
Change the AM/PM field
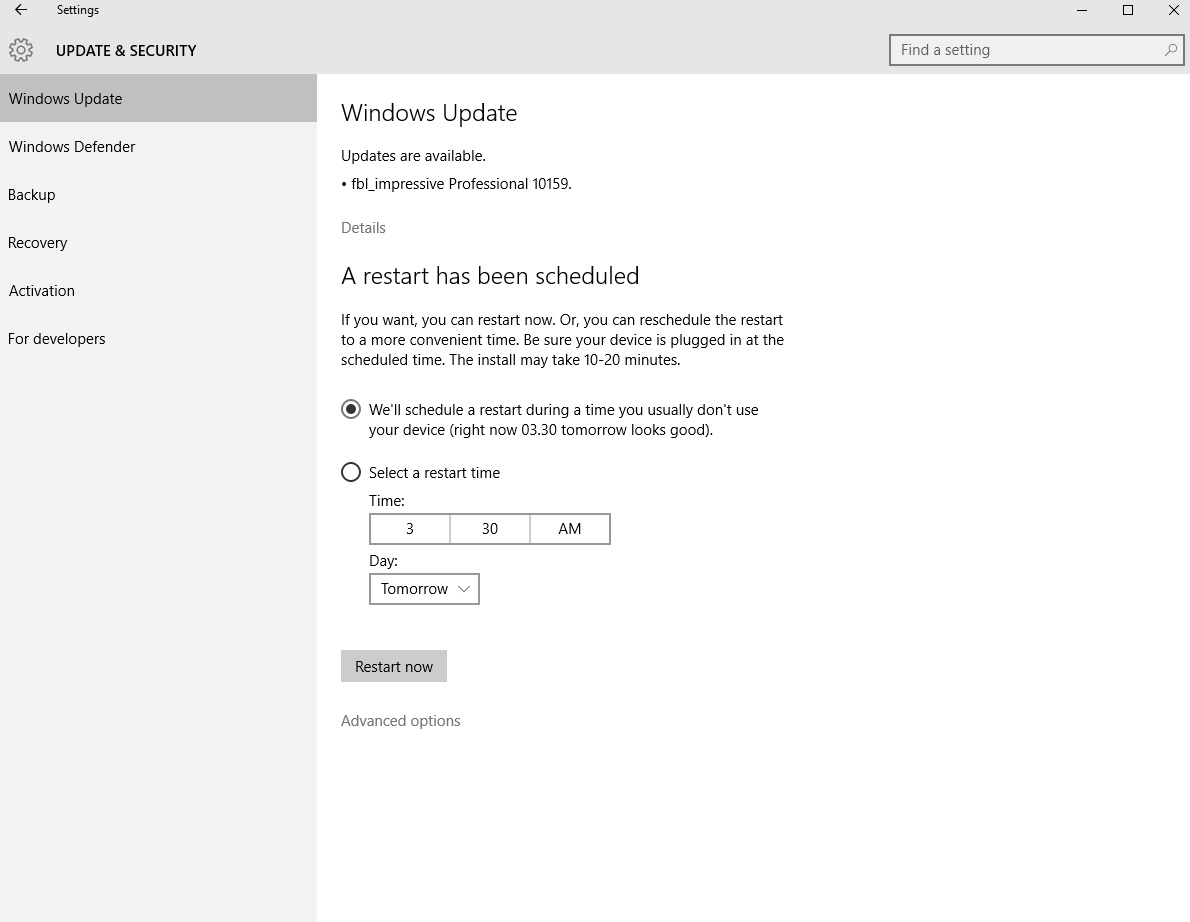pos(570,529)
